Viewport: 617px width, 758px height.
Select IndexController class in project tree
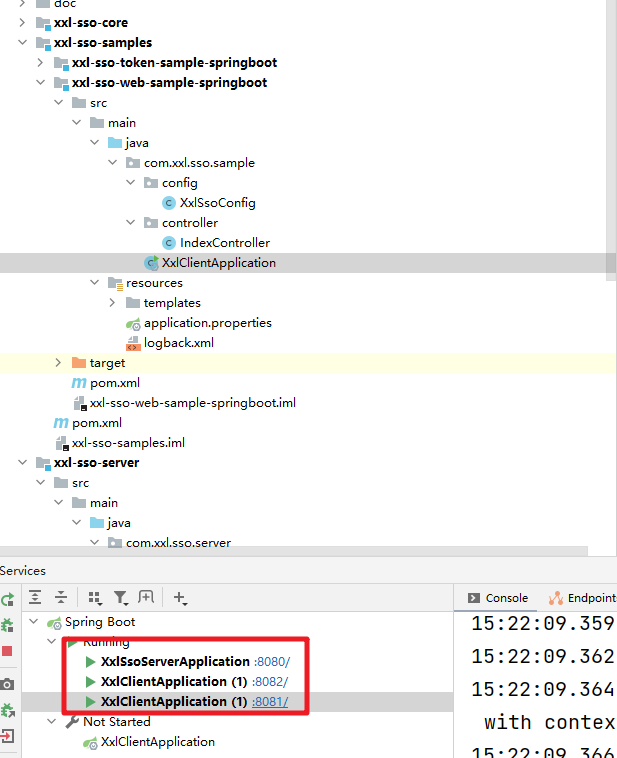(224, 243)
